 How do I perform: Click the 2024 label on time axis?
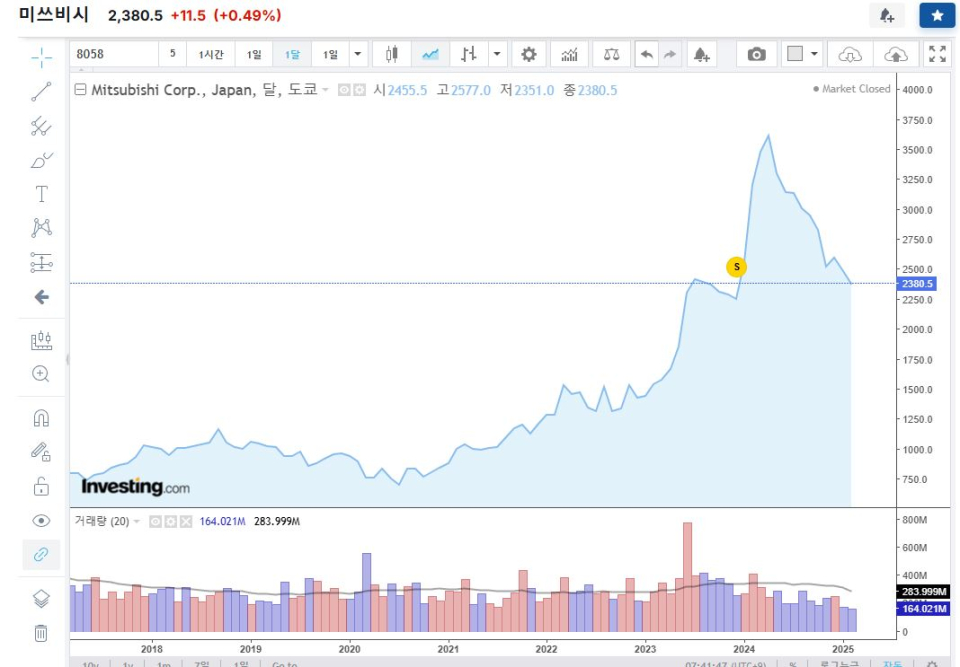click(x=744, y=649)
